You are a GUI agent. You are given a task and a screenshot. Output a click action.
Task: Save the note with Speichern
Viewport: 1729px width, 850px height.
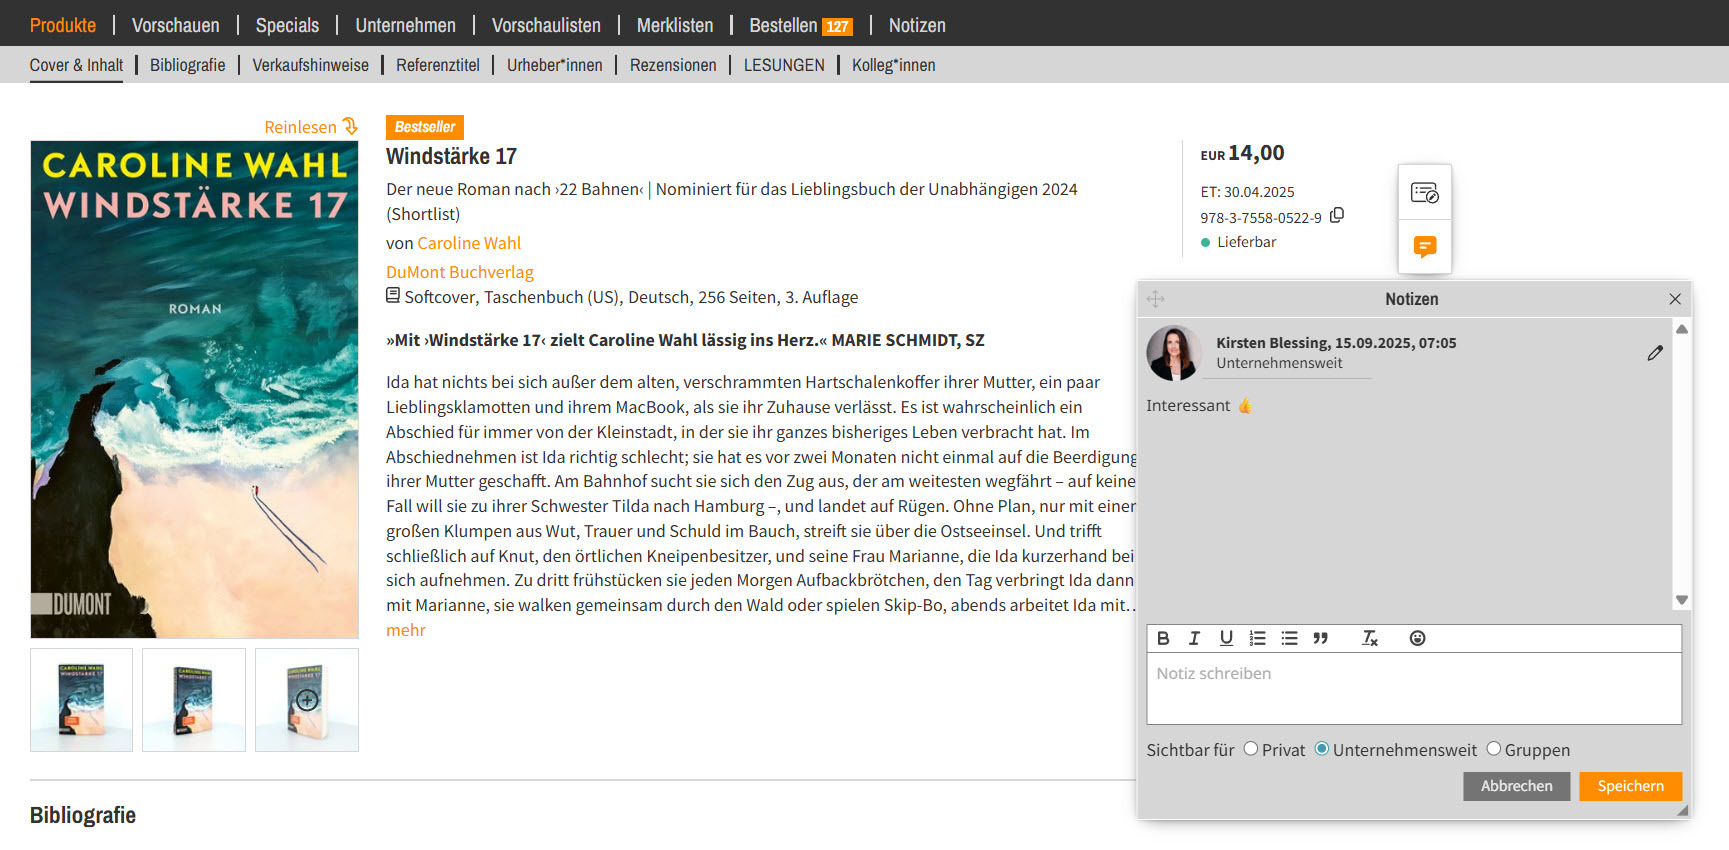tap(1631, 786)
